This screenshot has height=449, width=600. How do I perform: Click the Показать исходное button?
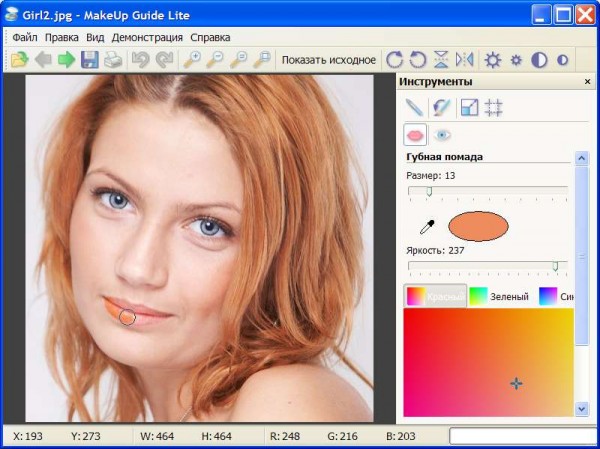329,60
